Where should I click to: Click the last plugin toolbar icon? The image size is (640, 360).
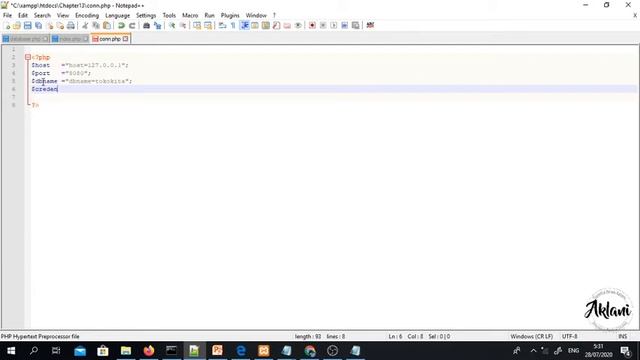tap(370, 25)
